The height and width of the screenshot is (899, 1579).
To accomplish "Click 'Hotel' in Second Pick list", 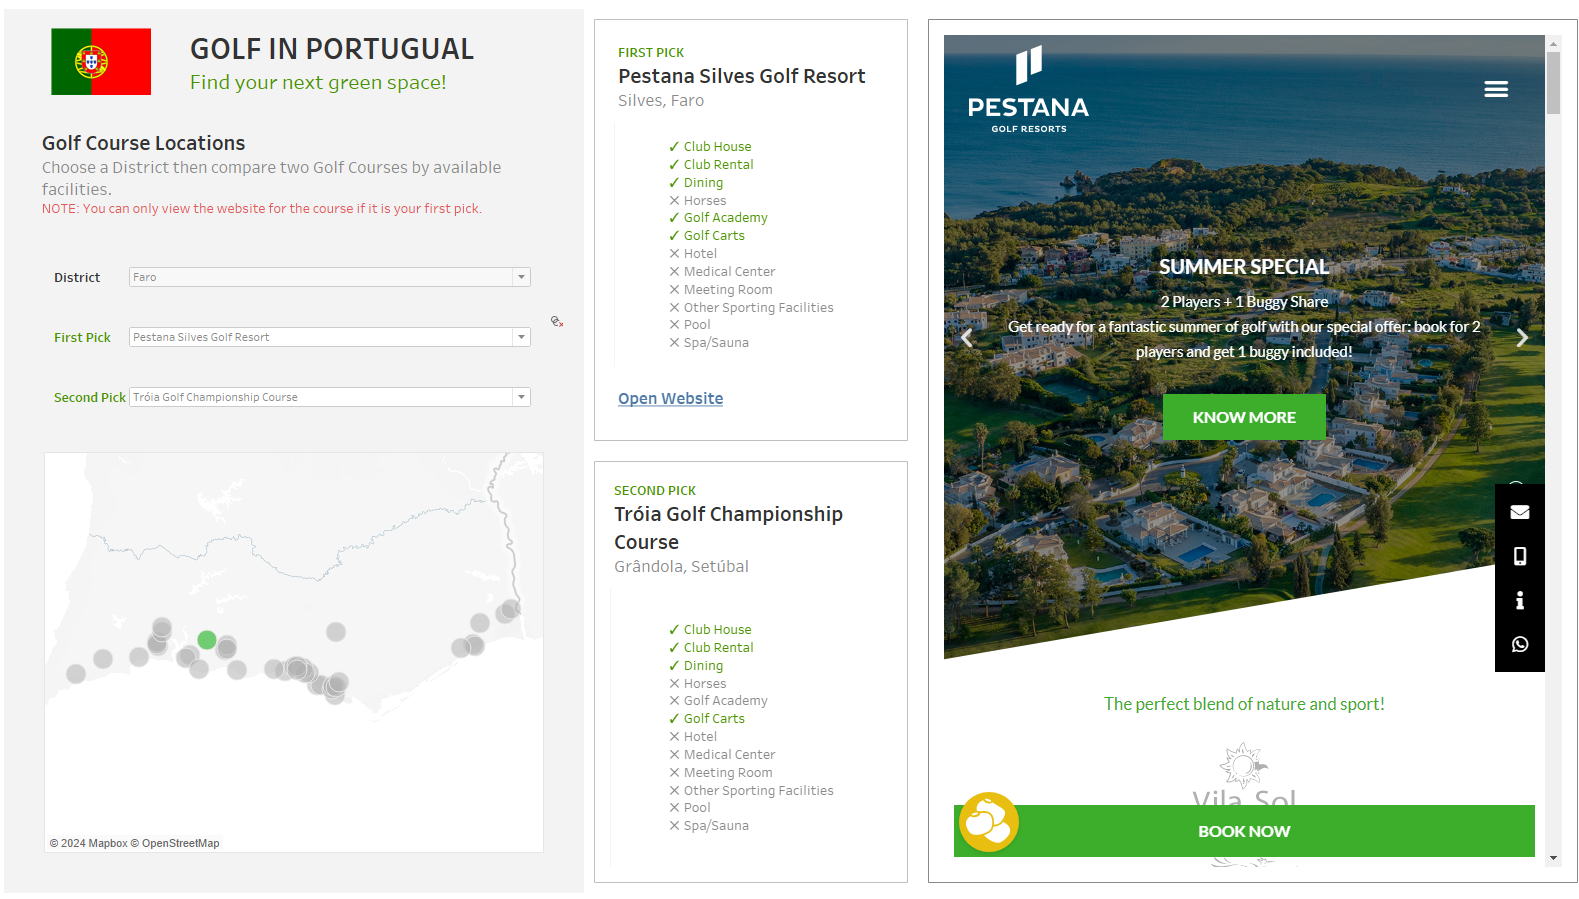I will point(700,736).
